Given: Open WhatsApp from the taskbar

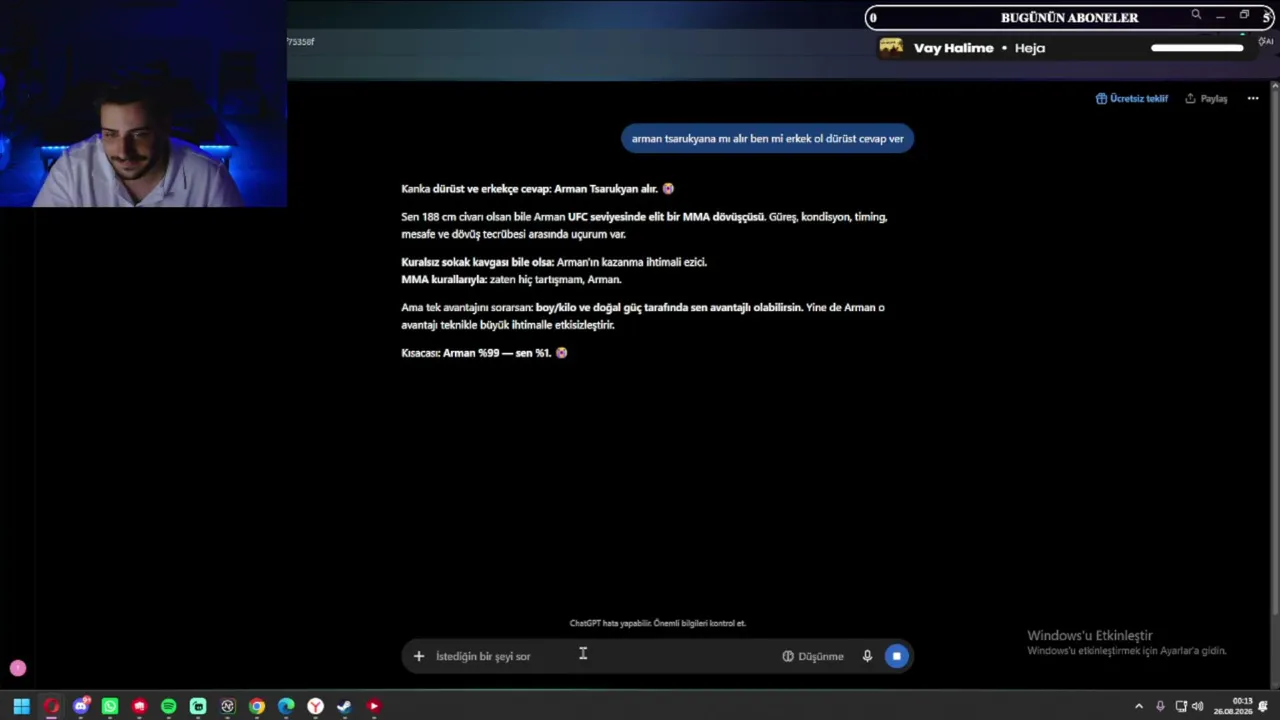Looking at the screenshot, I should click(110, 707).
